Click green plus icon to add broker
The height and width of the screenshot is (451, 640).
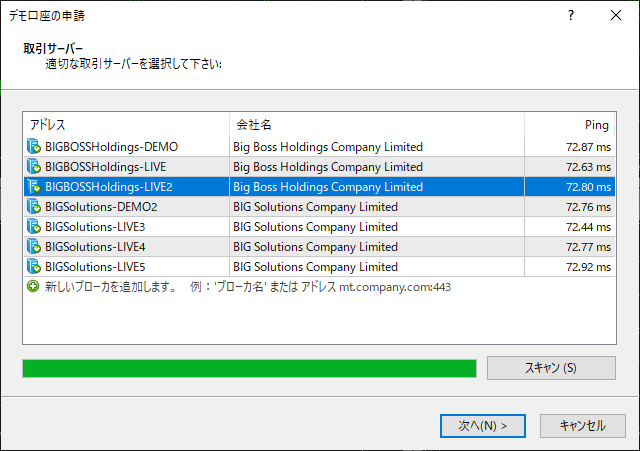(33, 286)
